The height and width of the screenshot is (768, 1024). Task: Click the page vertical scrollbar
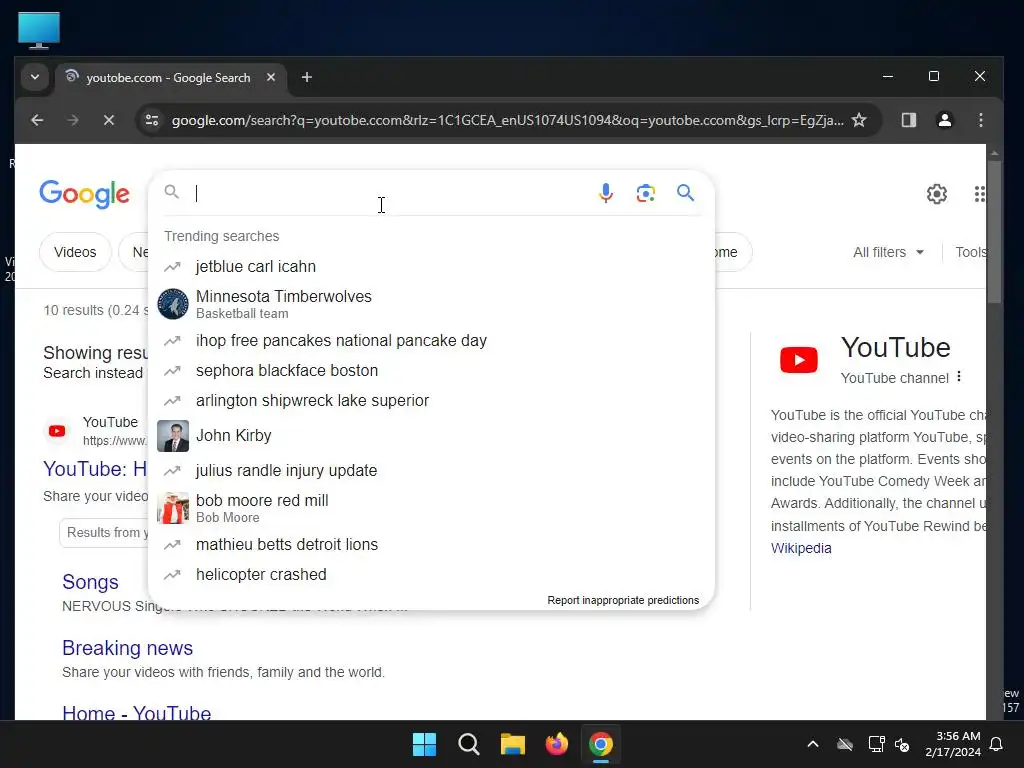tap(994, 232)
